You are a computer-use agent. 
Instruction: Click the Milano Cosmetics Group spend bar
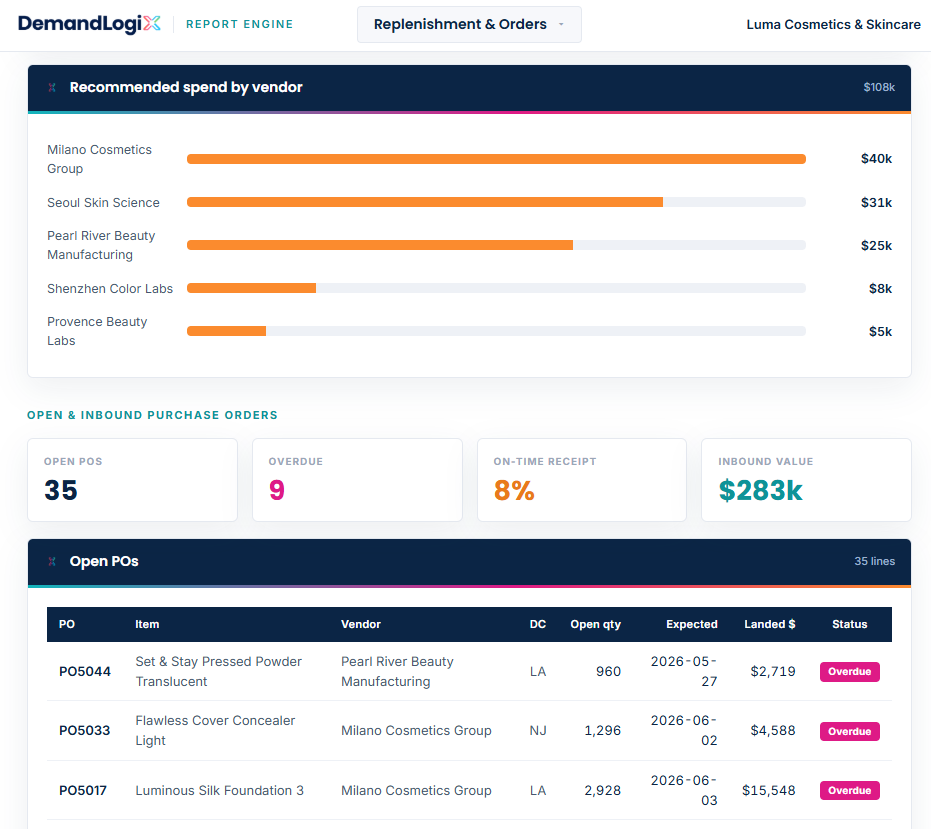tap(496, 159)
